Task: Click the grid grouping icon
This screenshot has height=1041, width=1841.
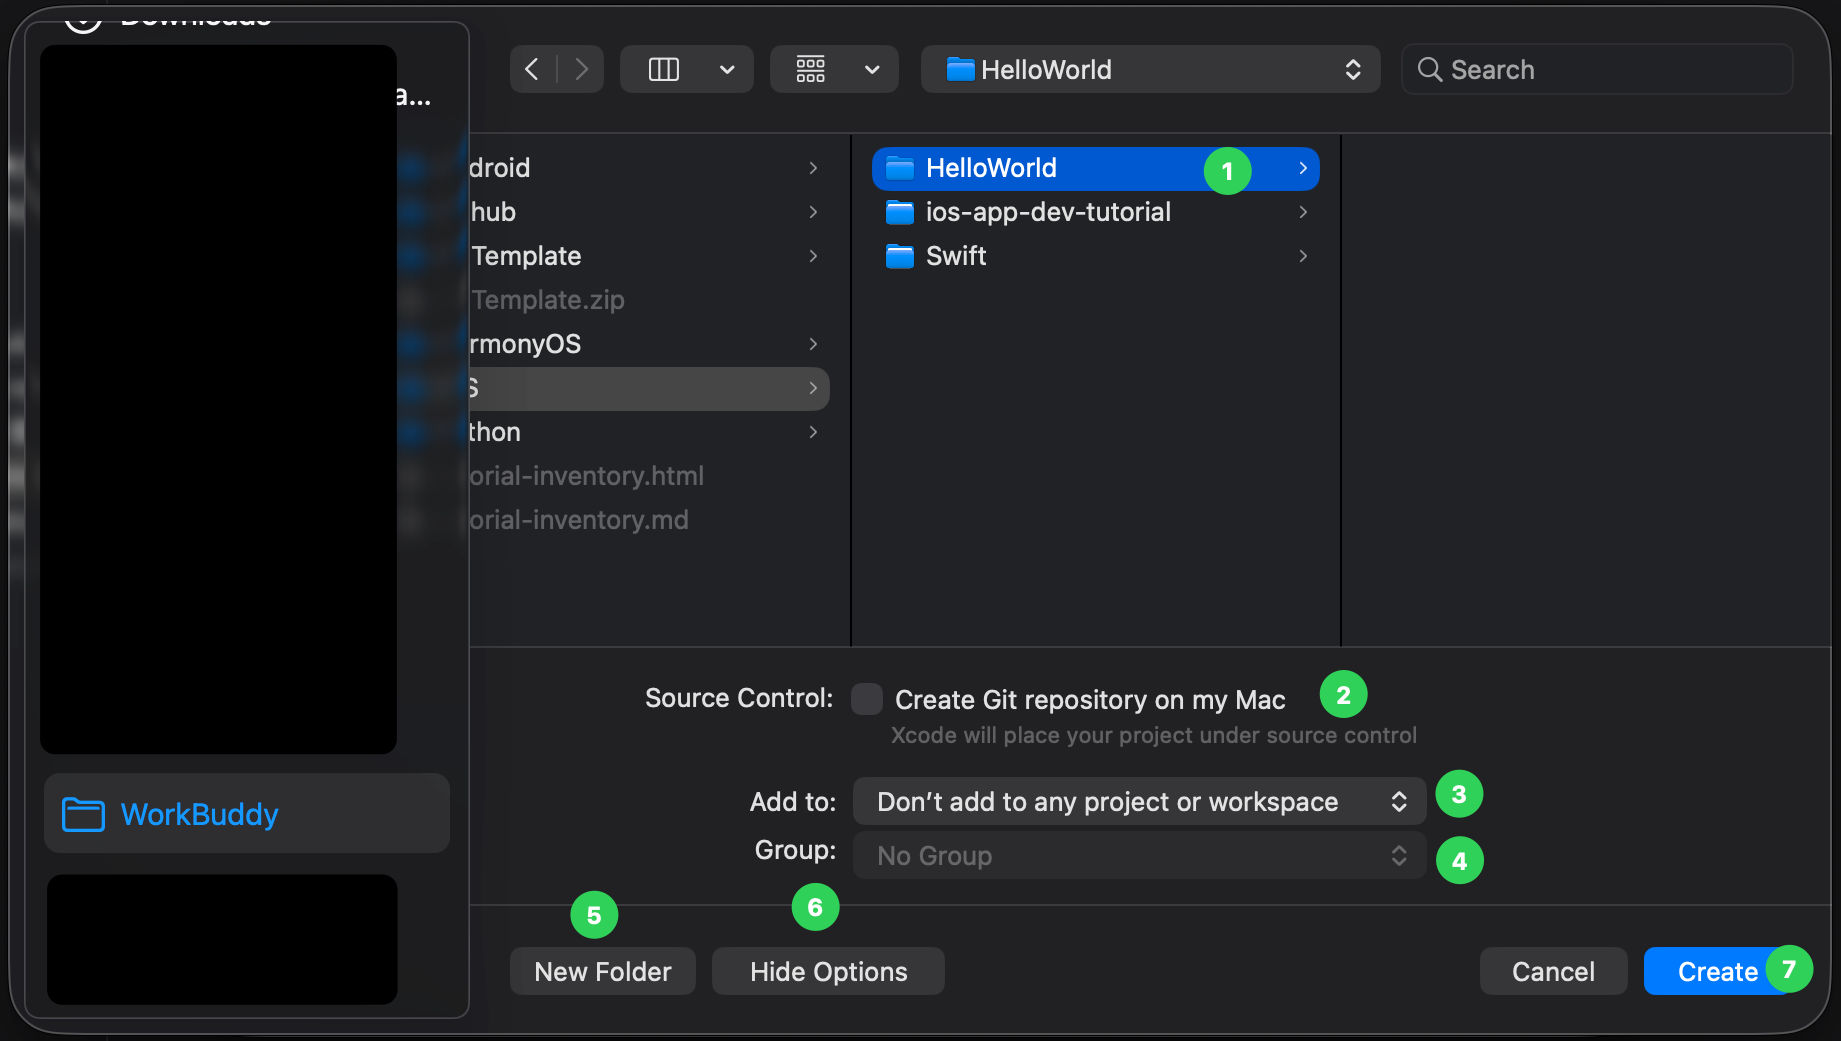Action: 810,69
